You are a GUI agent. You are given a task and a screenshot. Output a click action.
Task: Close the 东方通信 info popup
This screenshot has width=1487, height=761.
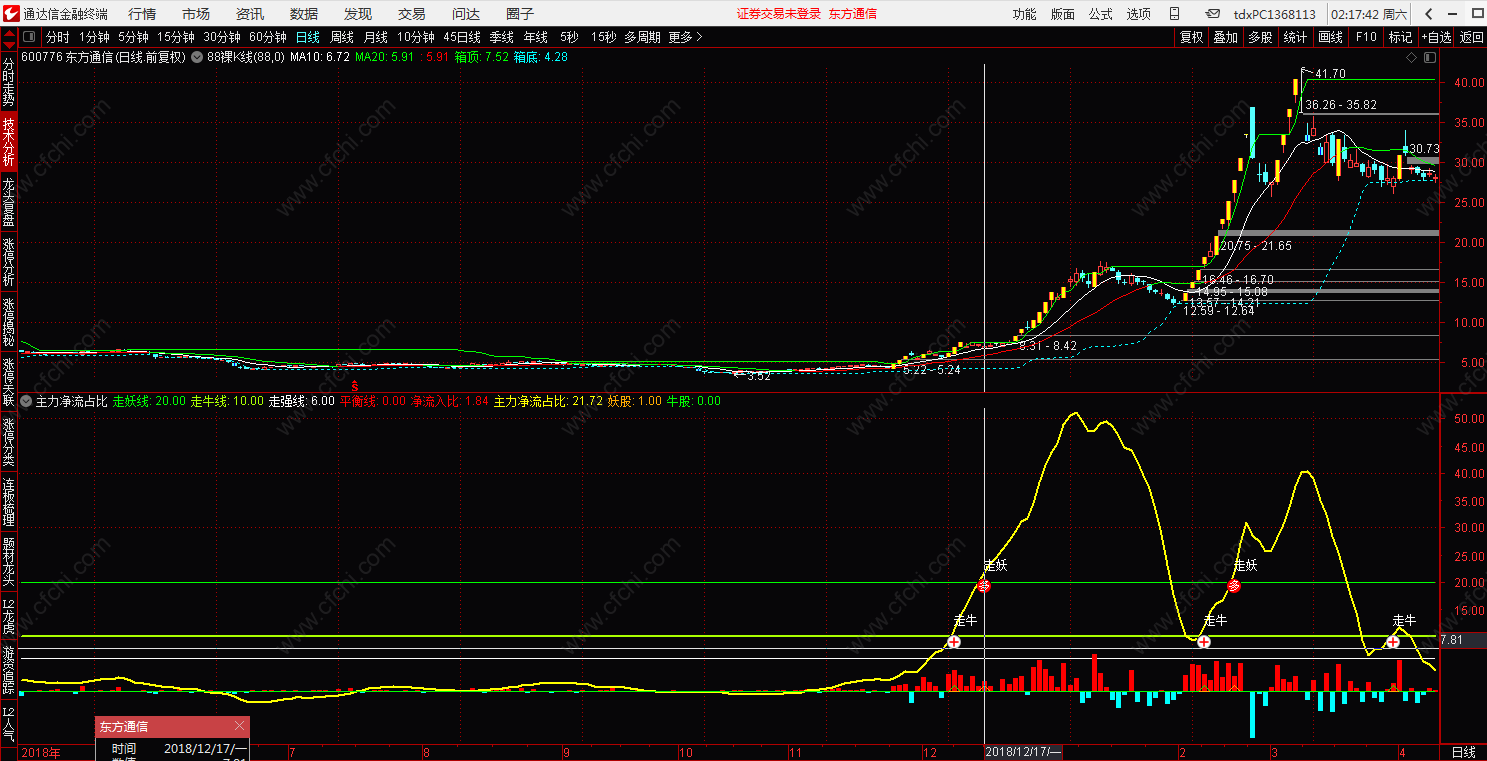(239, 726)
